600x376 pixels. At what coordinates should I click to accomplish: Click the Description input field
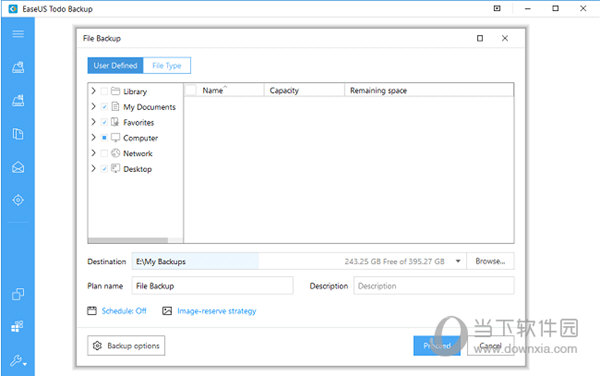(434, 286)
